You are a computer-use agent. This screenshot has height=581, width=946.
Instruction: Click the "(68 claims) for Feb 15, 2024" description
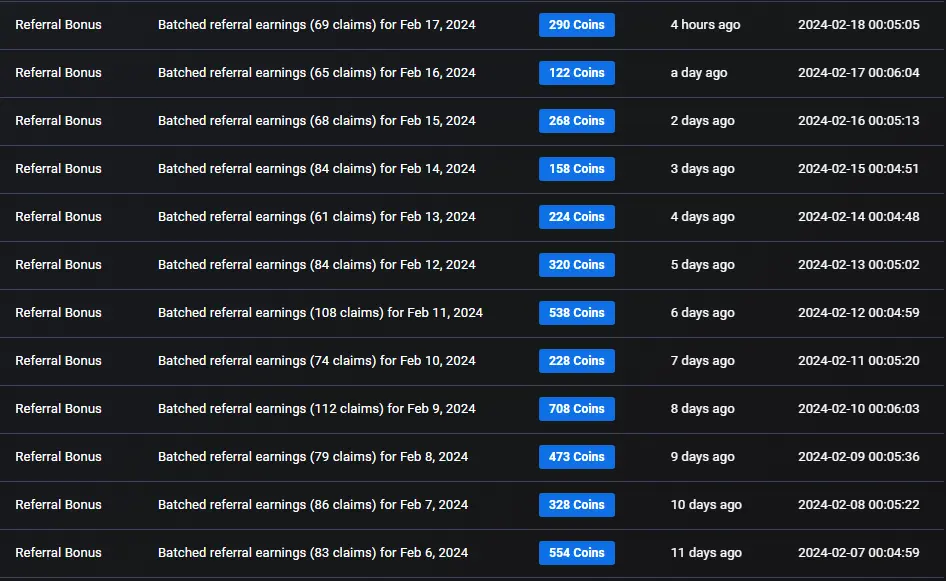pyautogui.click(x=317, y=121)
